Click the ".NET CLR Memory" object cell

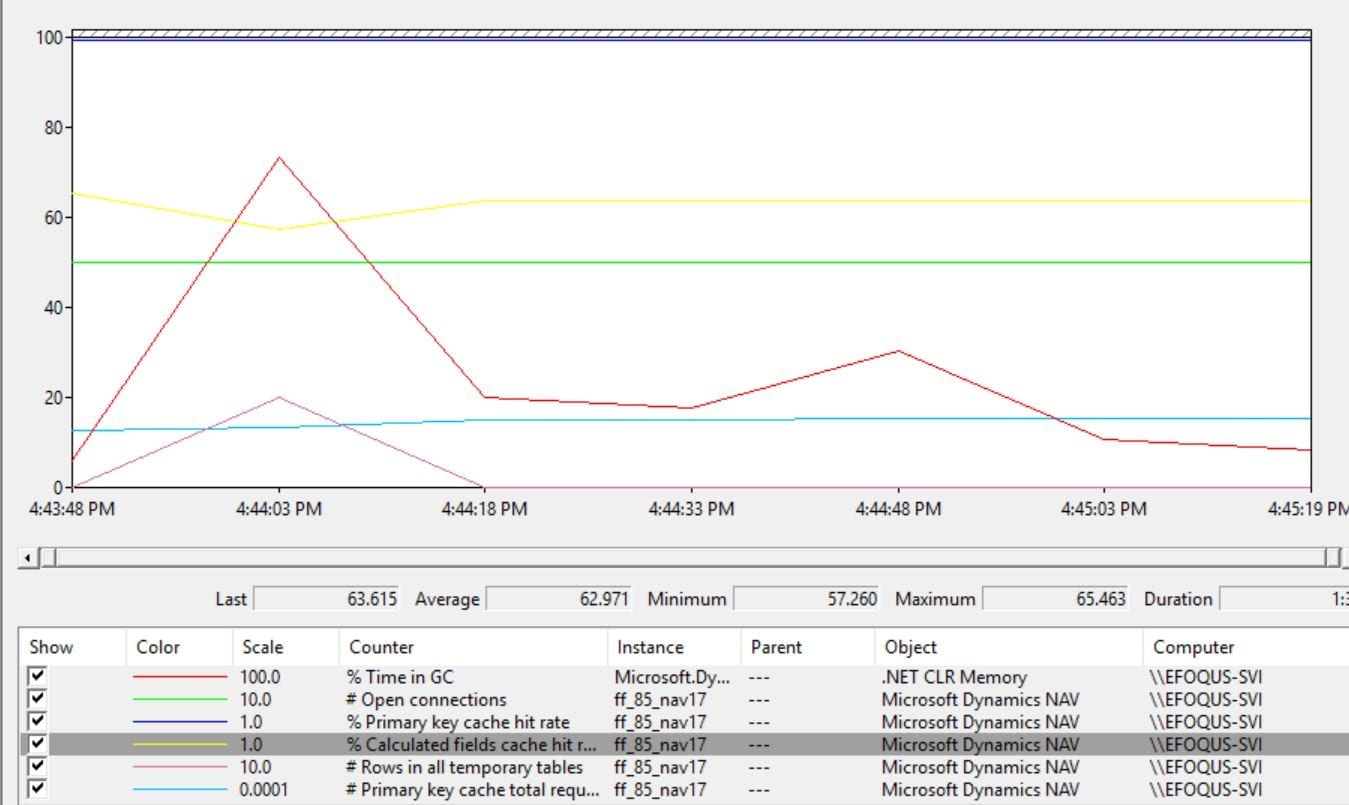click(x=954, y=677)
